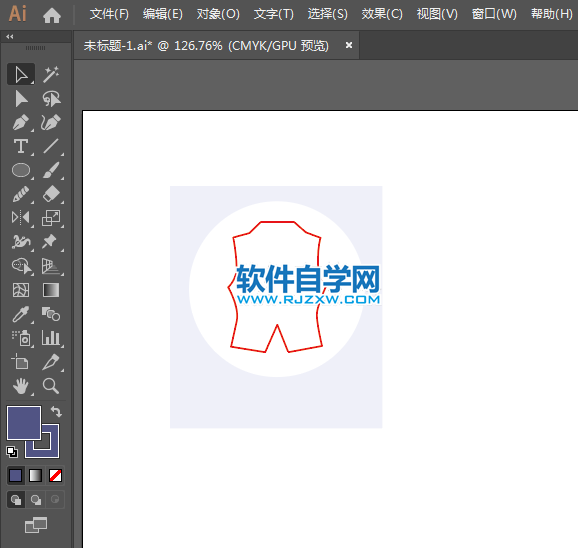578x548 pixels.
Task: Swap fill and stroke colors
Action: pyautogui.click(x=56, y=411)
